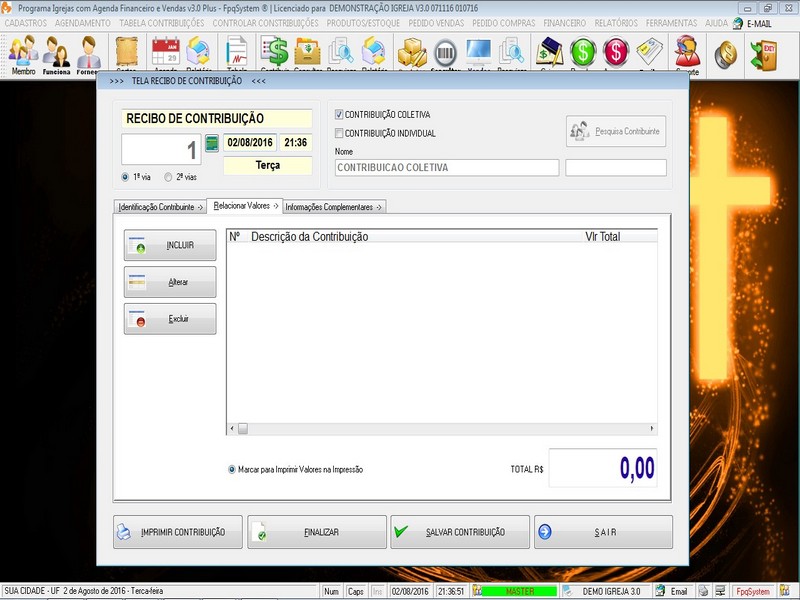
Task: Open the Contribuir green dollar icon
Action: pyautogui.click(x=275, y=53)
